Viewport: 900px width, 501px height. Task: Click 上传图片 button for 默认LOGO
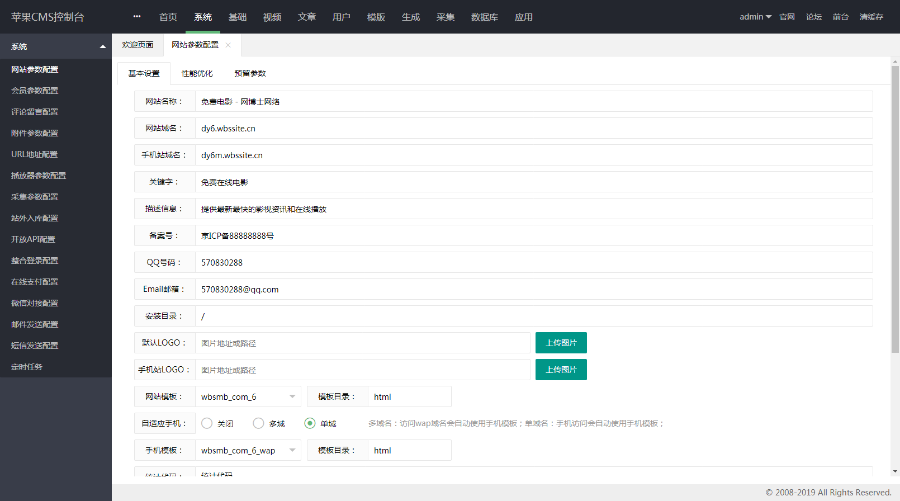click(561, 342)
